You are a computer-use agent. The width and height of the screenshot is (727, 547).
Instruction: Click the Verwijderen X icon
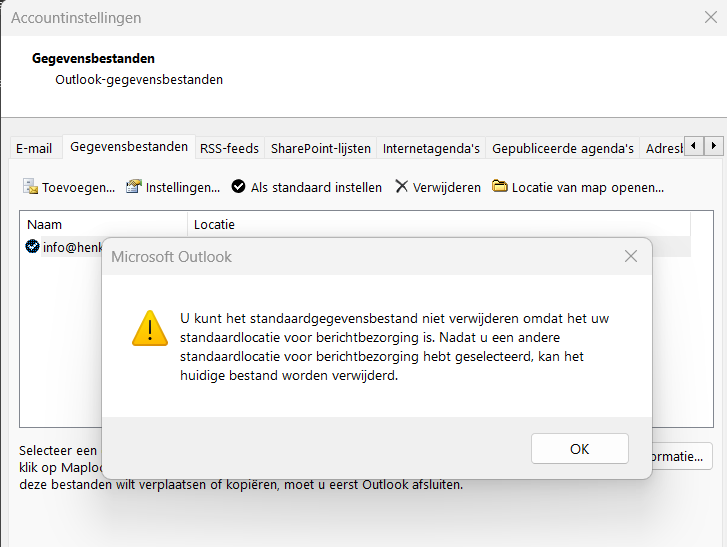click(x=402, y=187)
